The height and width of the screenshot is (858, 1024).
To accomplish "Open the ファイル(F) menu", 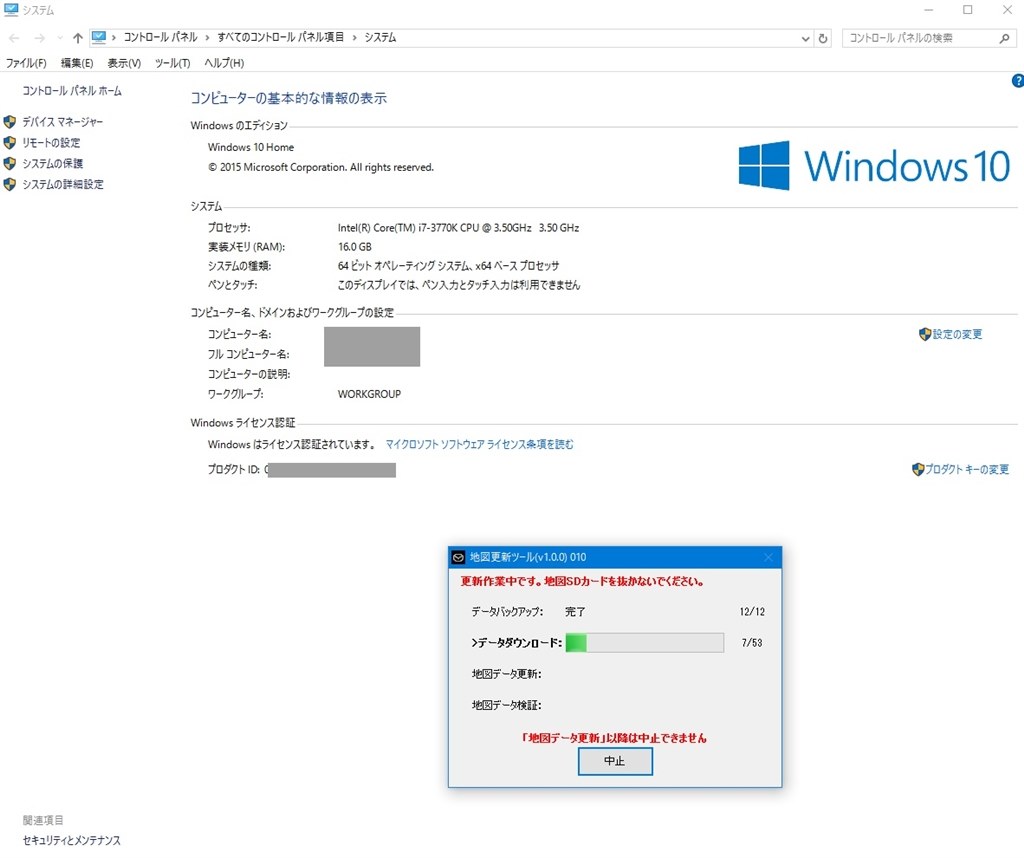I will pos(26,63).
